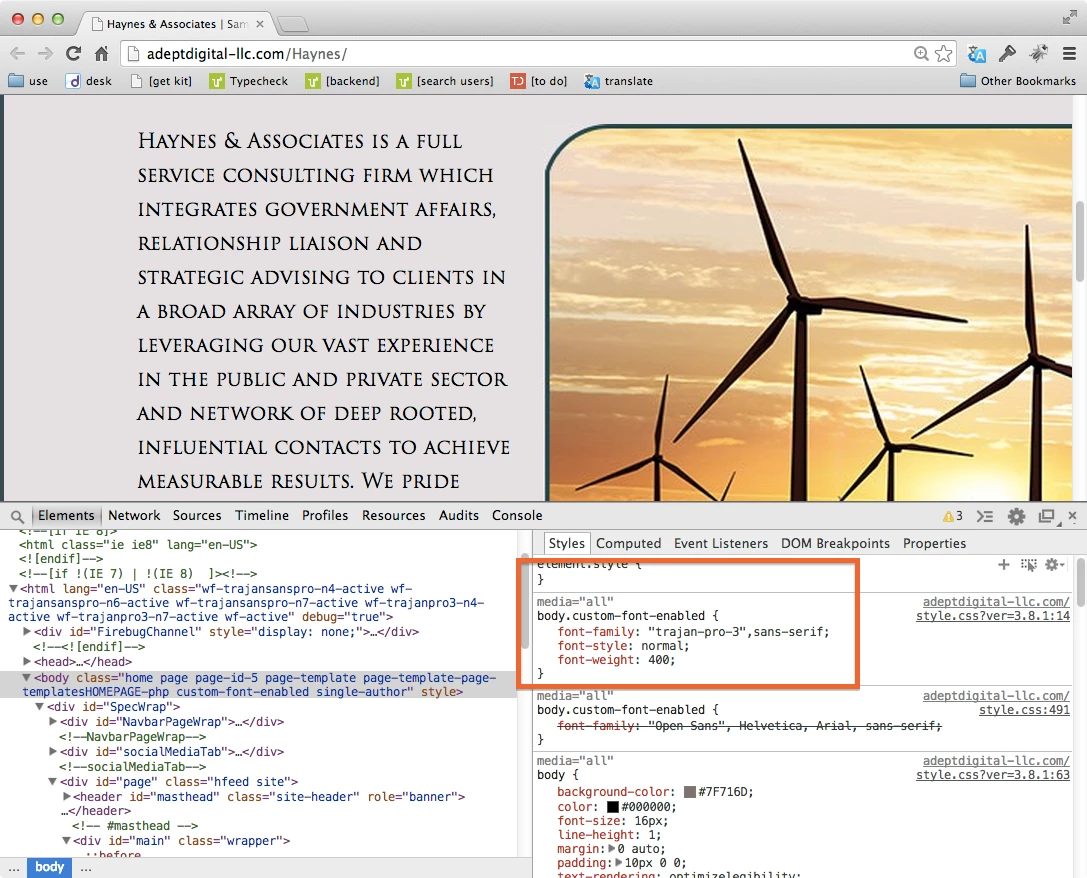Open the [search users] bookmark
The width and height of the screenshot is (1087, 878).
pyautogui.click(x=445, y=81)
